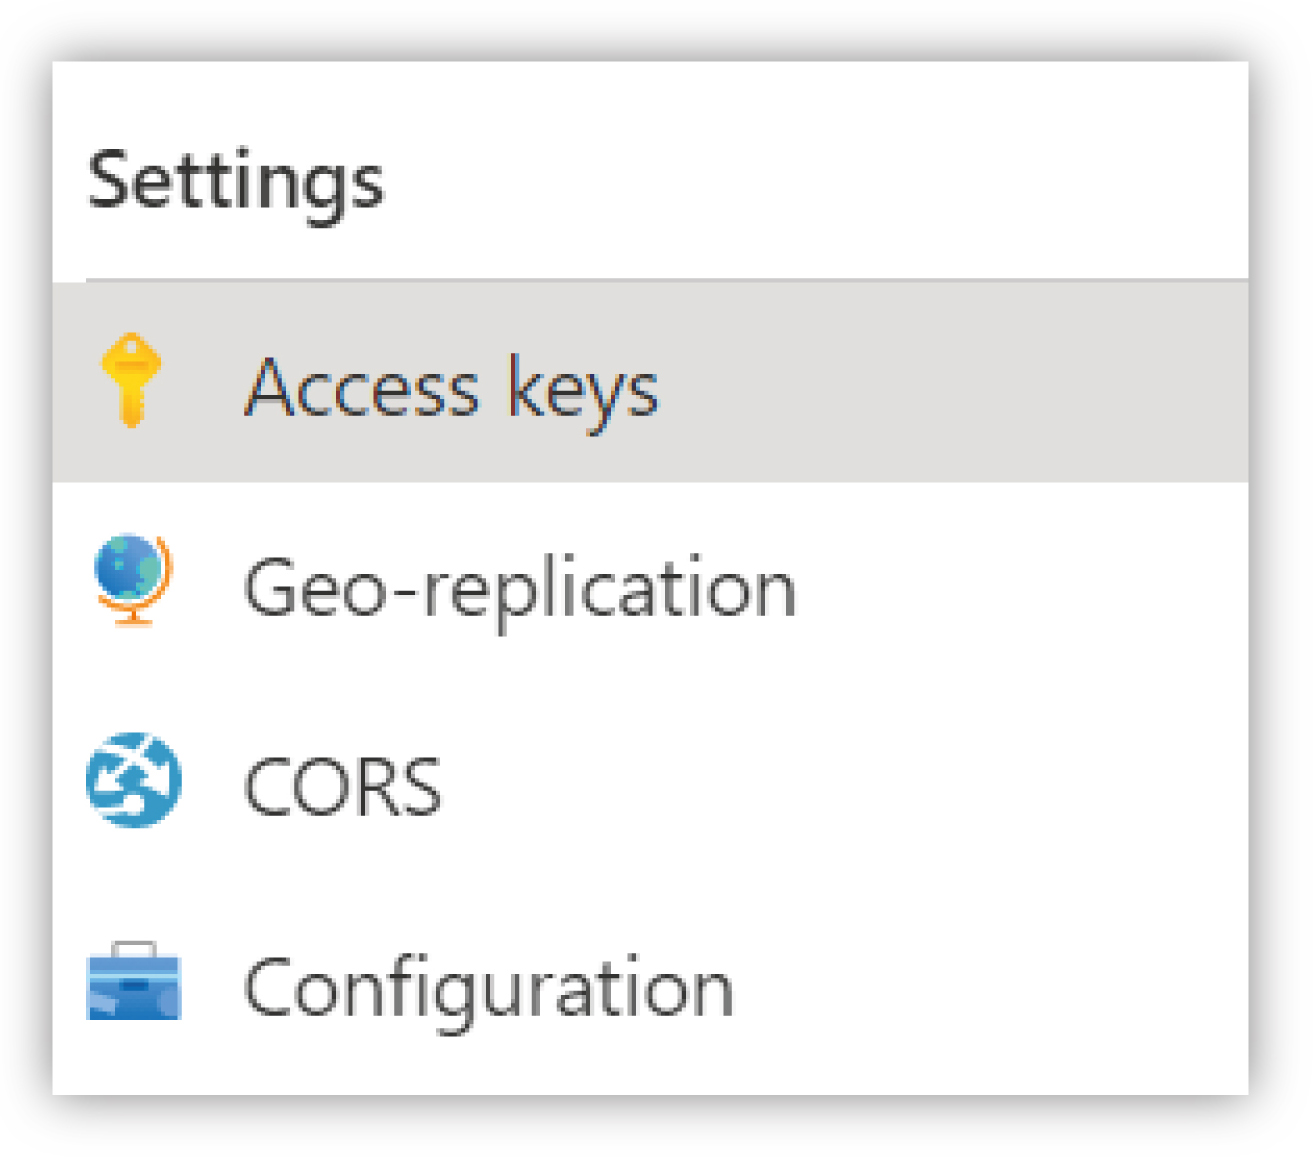Click the orange globe stand icon
The height and width of the screenshot is (1157, 1313).
click(x=133, y=580)
